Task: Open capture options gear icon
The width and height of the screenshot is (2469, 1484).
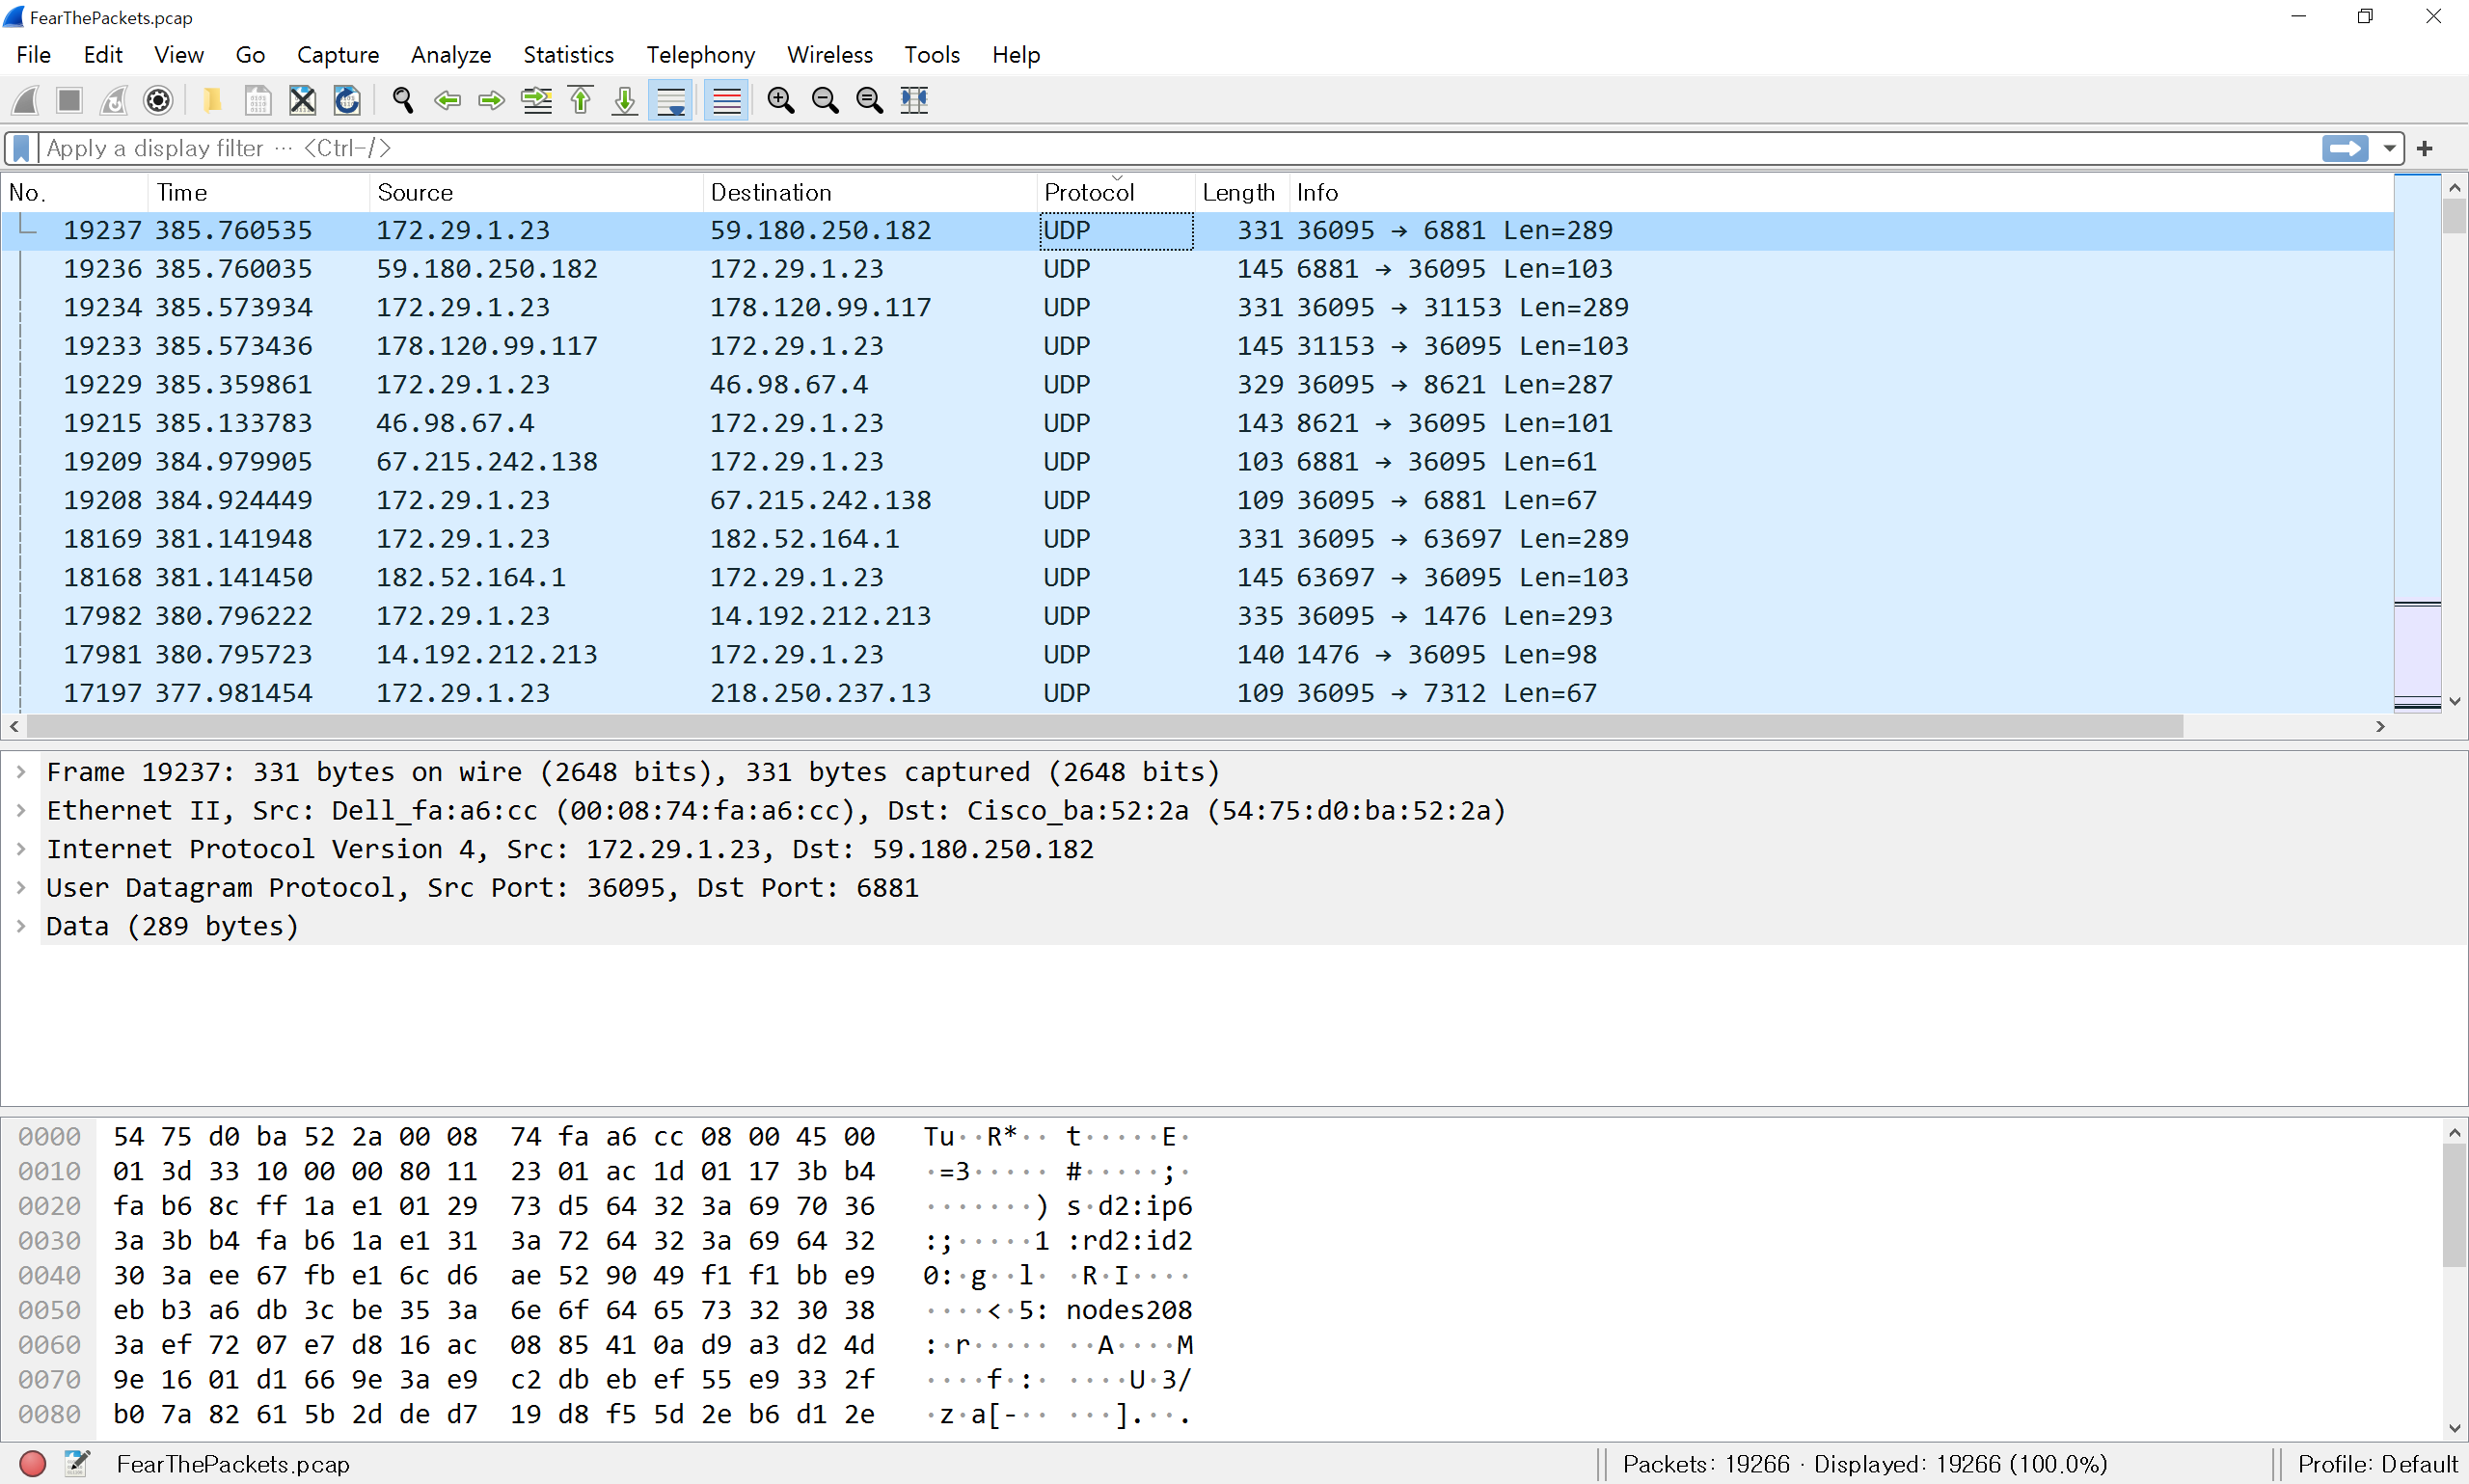Action: click(x=158, y=100)
